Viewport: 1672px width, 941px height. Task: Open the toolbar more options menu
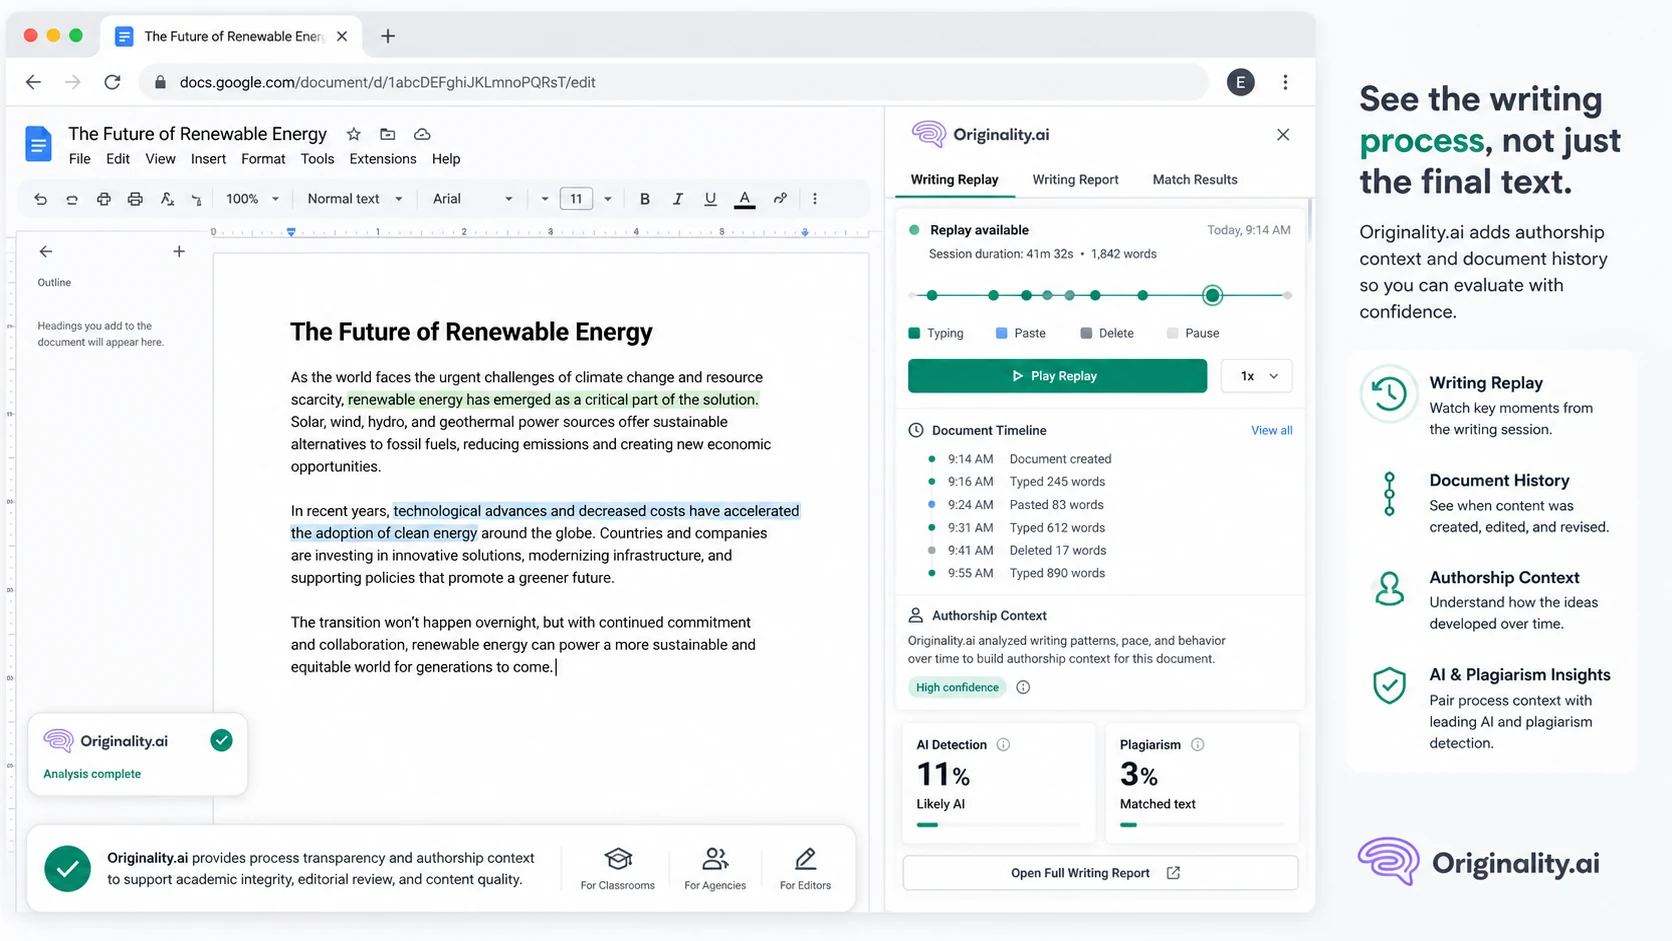coord(815,199)
